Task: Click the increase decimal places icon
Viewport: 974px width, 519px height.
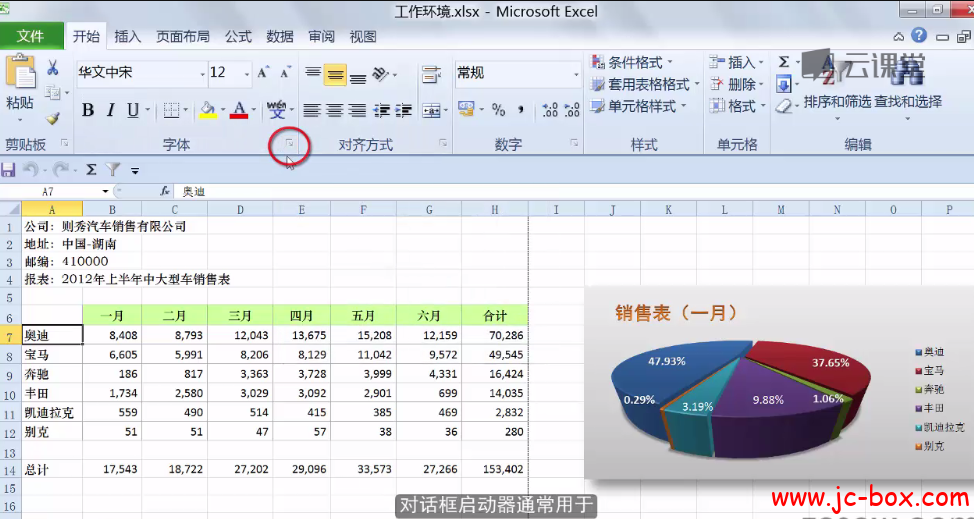Action: point(550,111)
